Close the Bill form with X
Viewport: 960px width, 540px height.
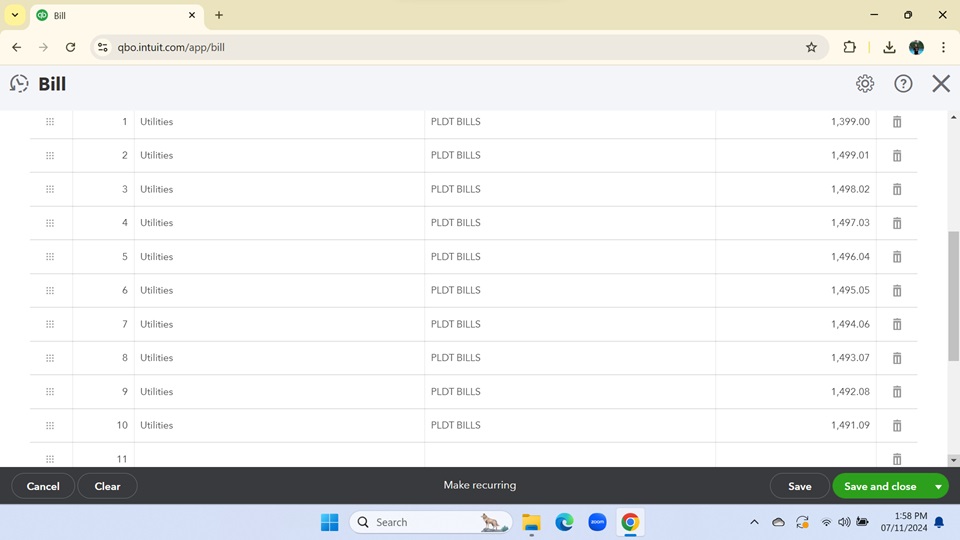(941, 83)
